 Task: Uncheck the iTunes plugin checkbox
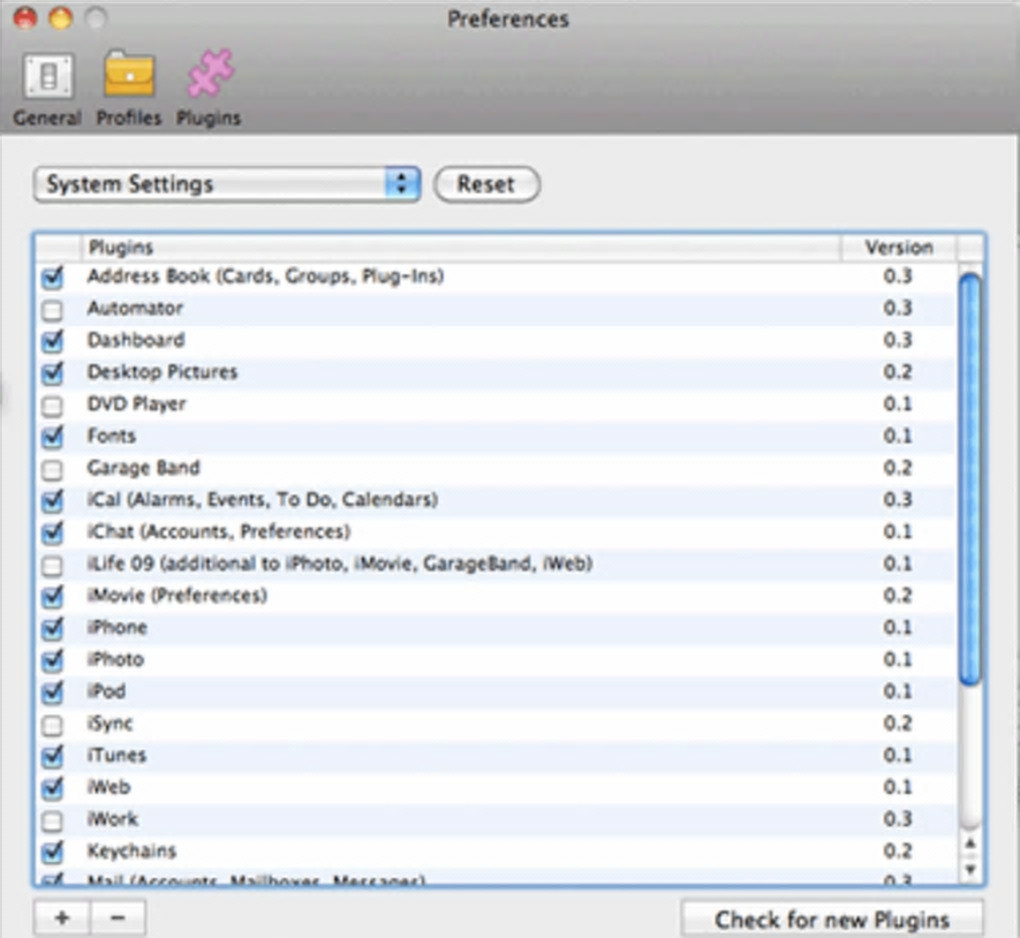tap(53, 756)
